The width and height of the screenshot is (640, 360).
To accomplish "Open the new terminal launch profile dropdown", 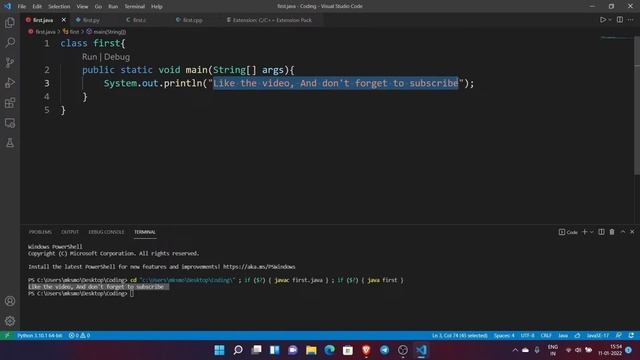I will tap(592, 232).
